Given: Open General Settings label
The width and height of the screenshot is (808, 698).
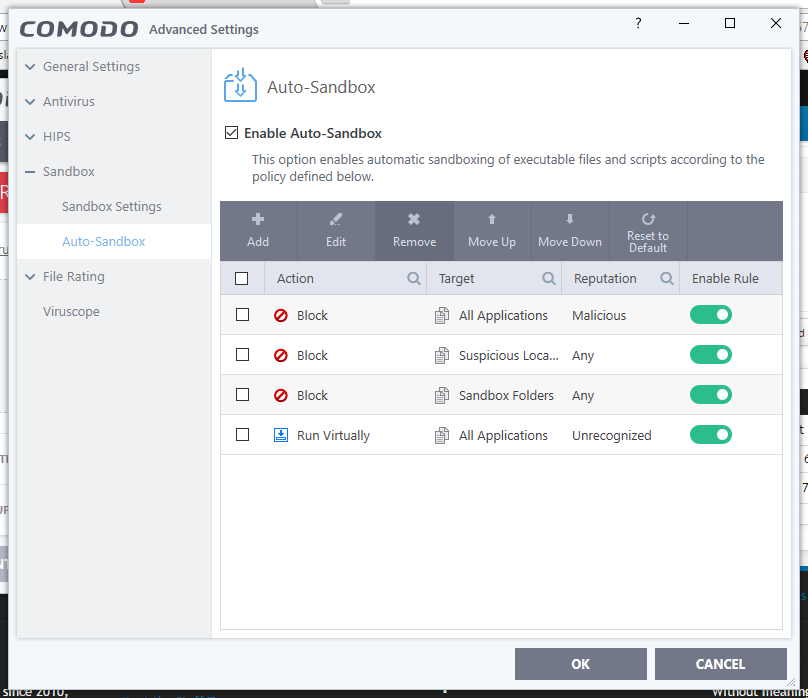Looking at the screenshot, I should click(91, 67).
